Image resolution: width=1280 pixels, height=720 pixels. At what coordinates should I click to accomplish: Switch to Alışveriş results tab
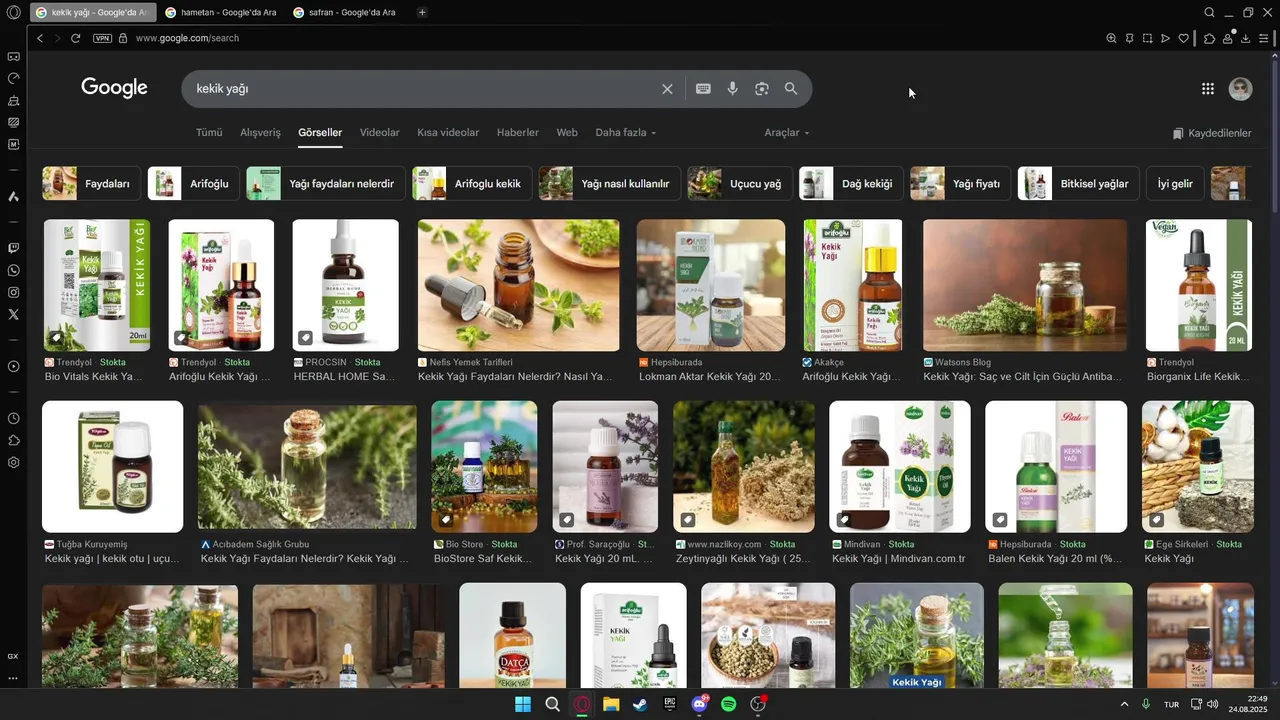click(260, 132)
